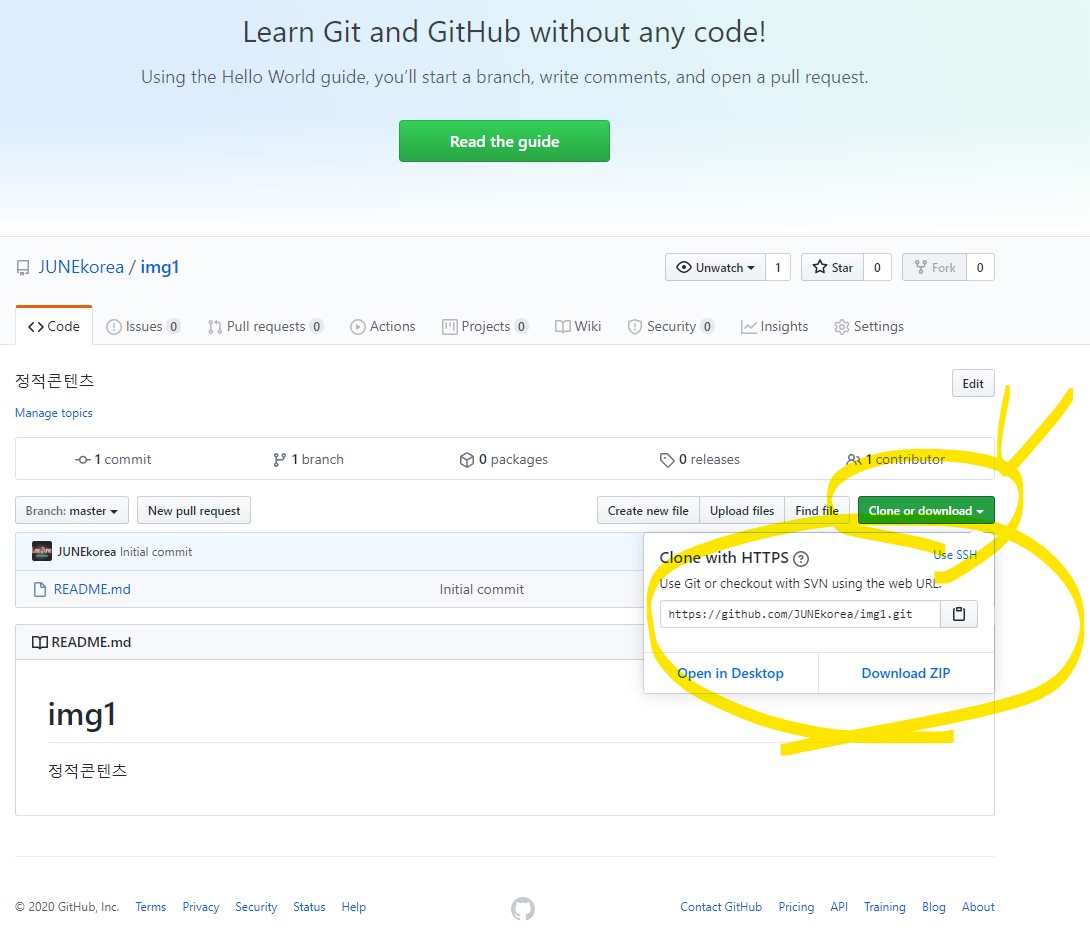
Task: Open the Pull requests tab
Action: click(266, 326)
